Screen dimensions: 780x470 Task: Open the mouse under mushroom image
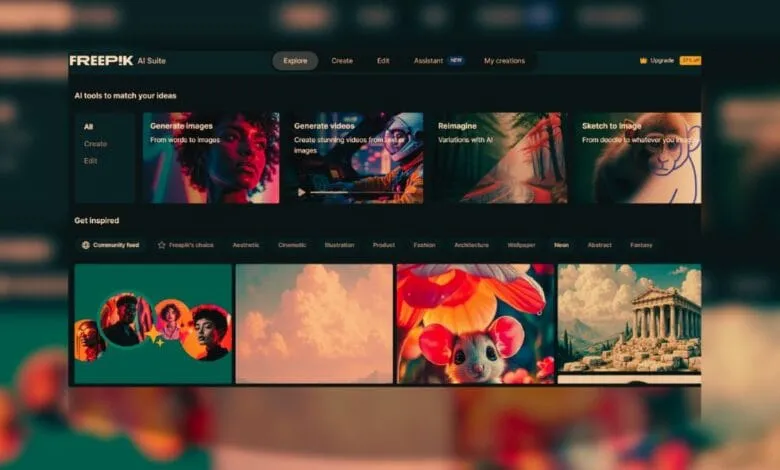tap(476, 324)
